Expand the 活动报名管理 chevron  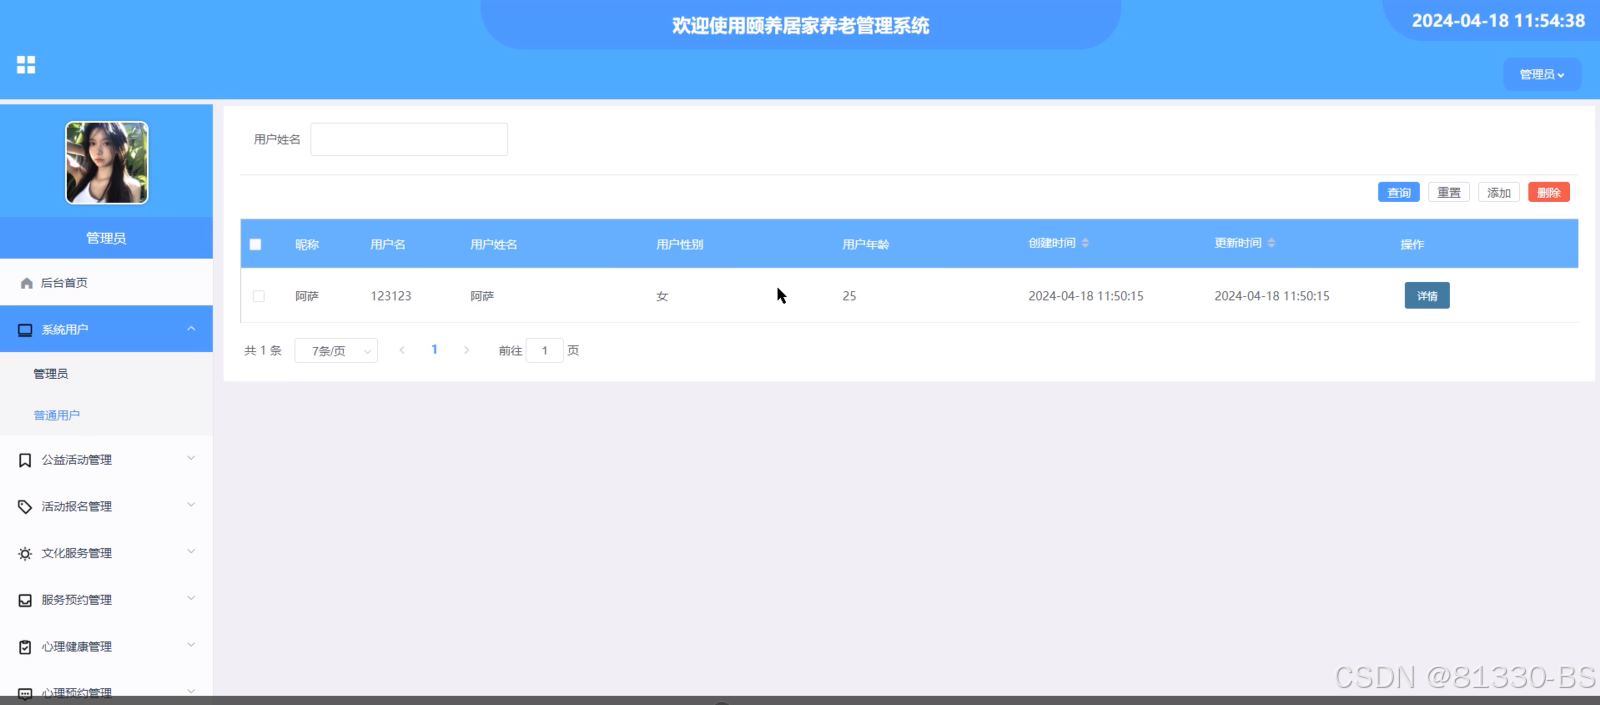click(x=191, y=505)
